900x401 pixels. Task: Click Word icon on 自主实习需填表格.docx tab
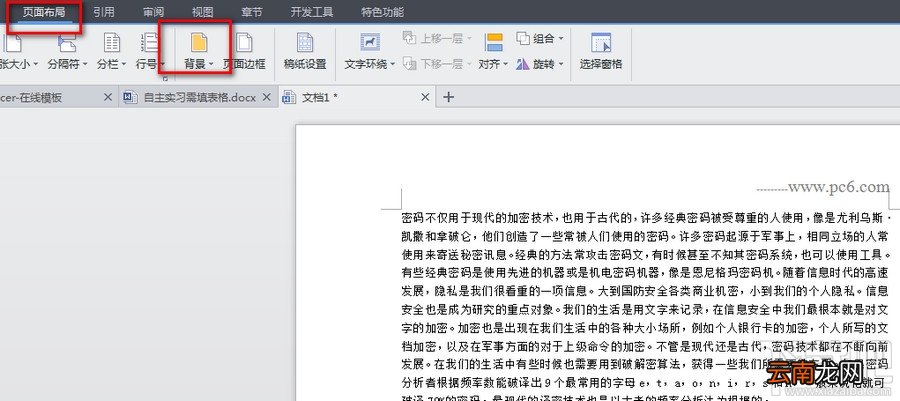[x=131, y=98]
